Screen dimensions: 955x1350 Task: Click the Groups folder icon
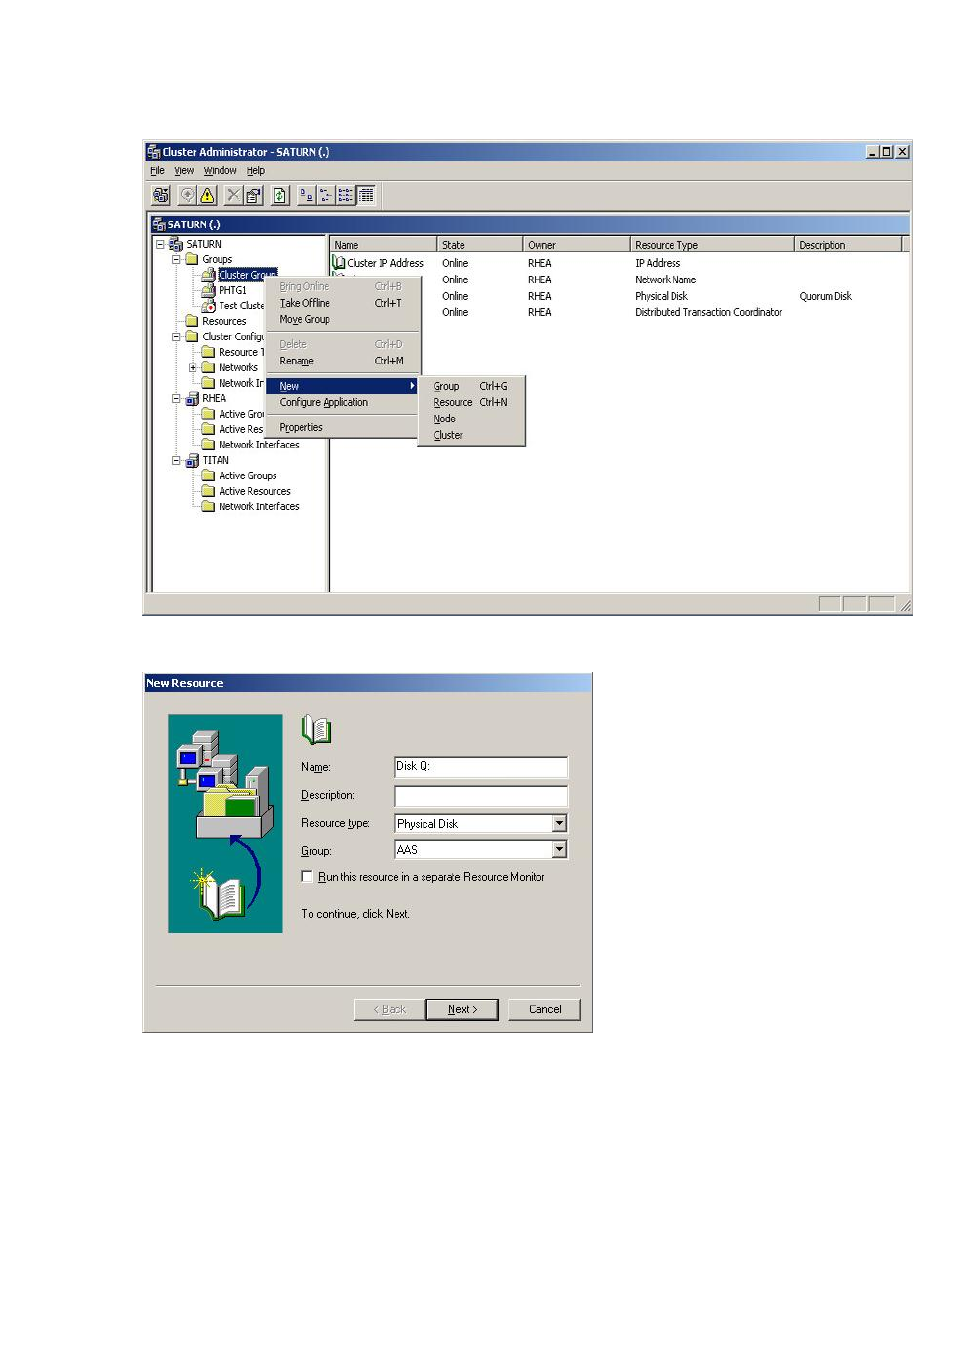192,259
